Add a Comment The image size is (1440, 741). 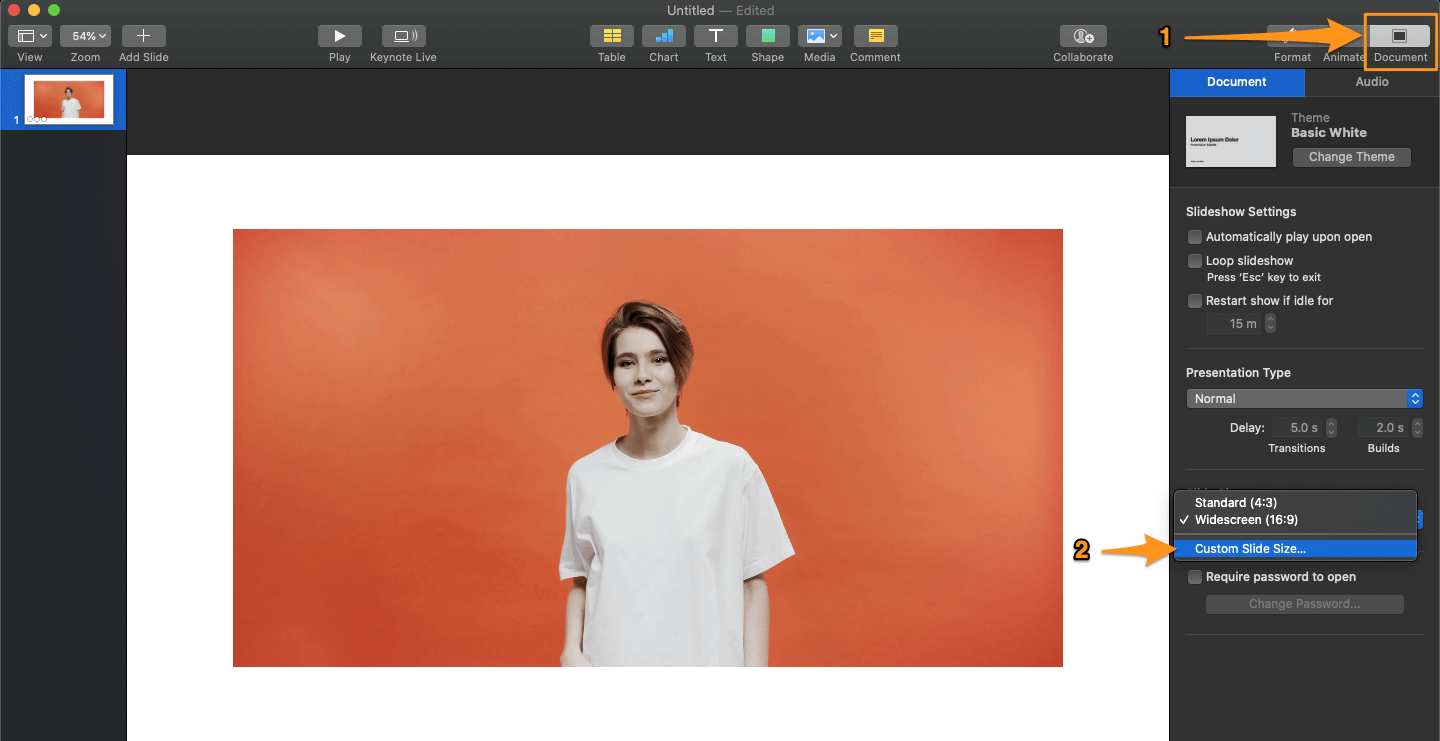[875, 36]
